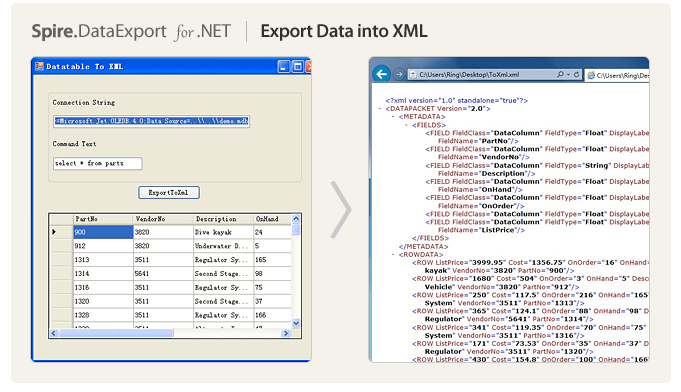The image size is (681, 392).
Task: Click the Underwater D... description cell
Action: [223, 246]
